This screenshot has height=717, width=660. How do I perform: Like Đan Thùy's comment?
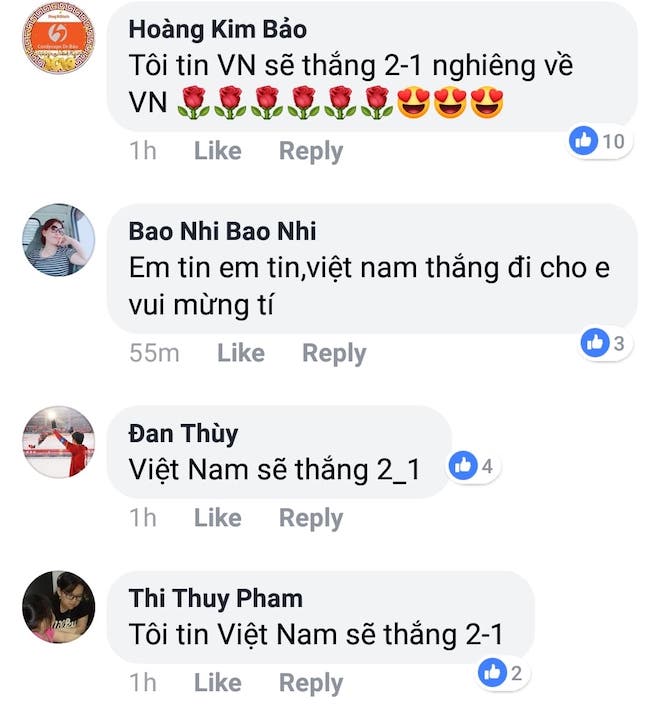[x=218, y=518]
